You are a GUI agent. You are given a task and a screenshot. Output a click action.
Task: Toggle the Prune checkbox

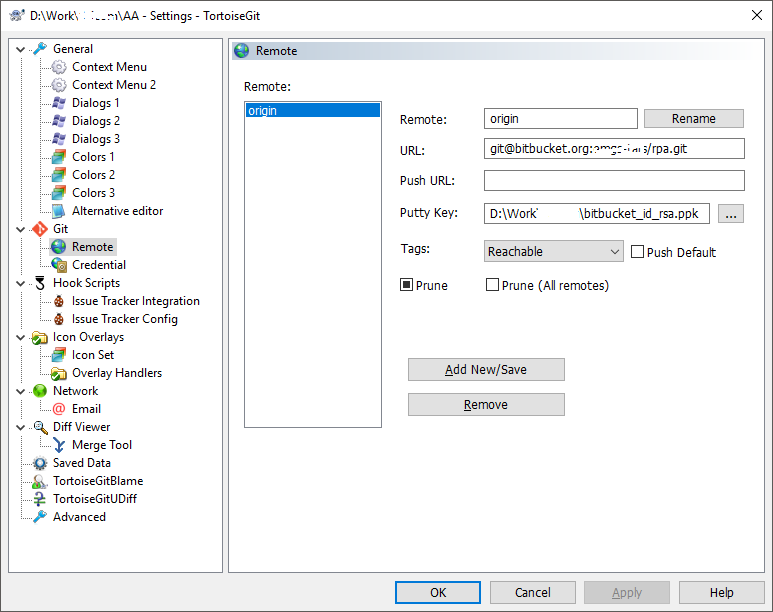[407, 285]
